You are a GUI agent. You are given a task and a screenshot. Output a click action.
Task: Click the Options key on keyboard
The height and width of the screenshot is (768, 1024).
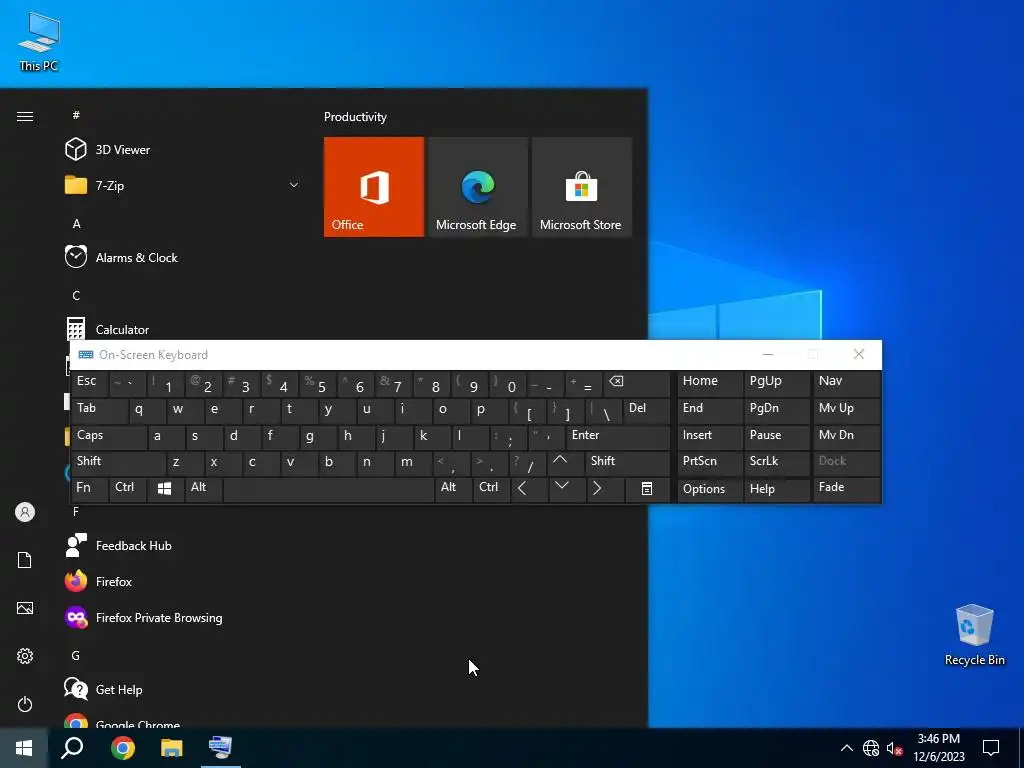coord(709,489)
